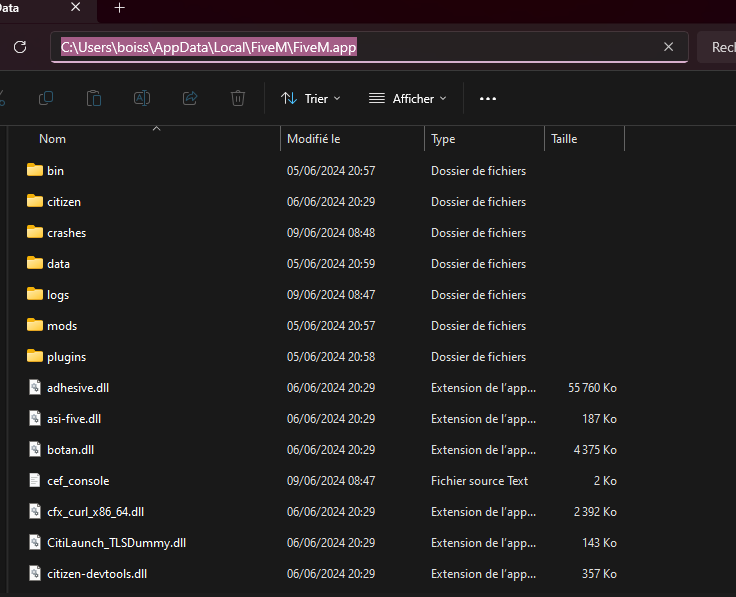The image size is (736, 597).
Task: Select the logs folder icon
Action: click(x=35, y=294)
